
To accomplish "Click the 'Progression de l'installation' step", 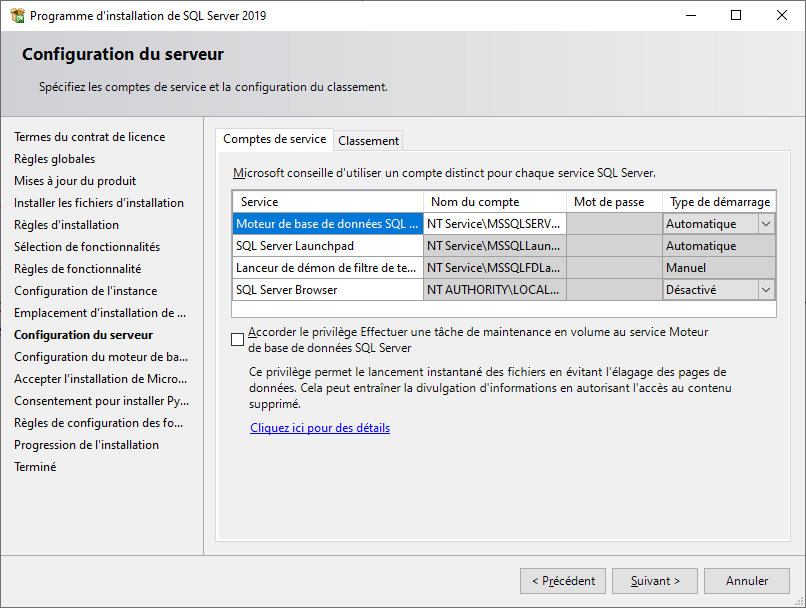I will point(86,445).
